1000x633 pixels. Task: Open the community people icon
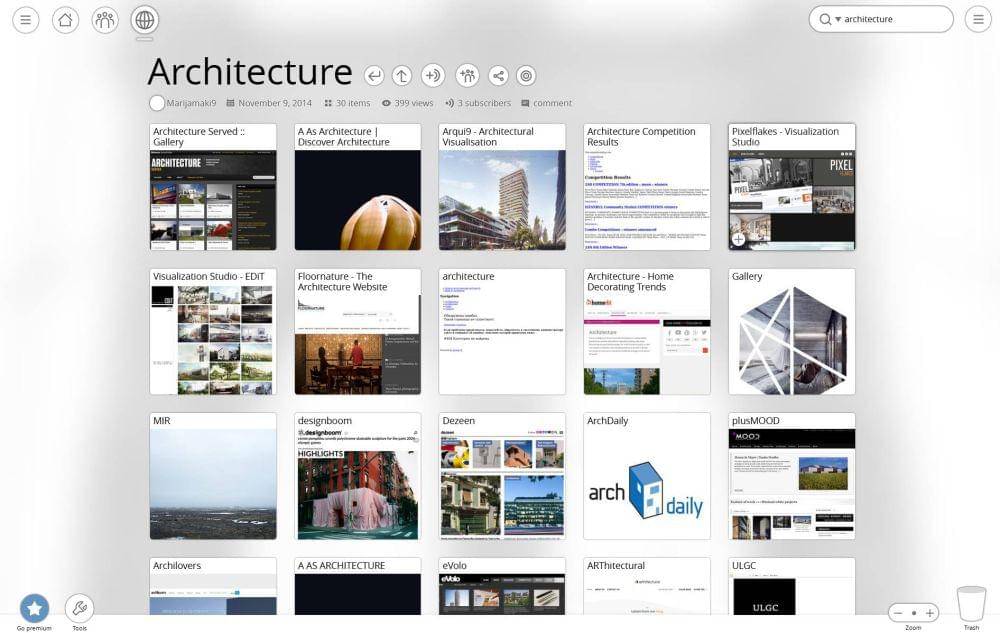(105, 19)
